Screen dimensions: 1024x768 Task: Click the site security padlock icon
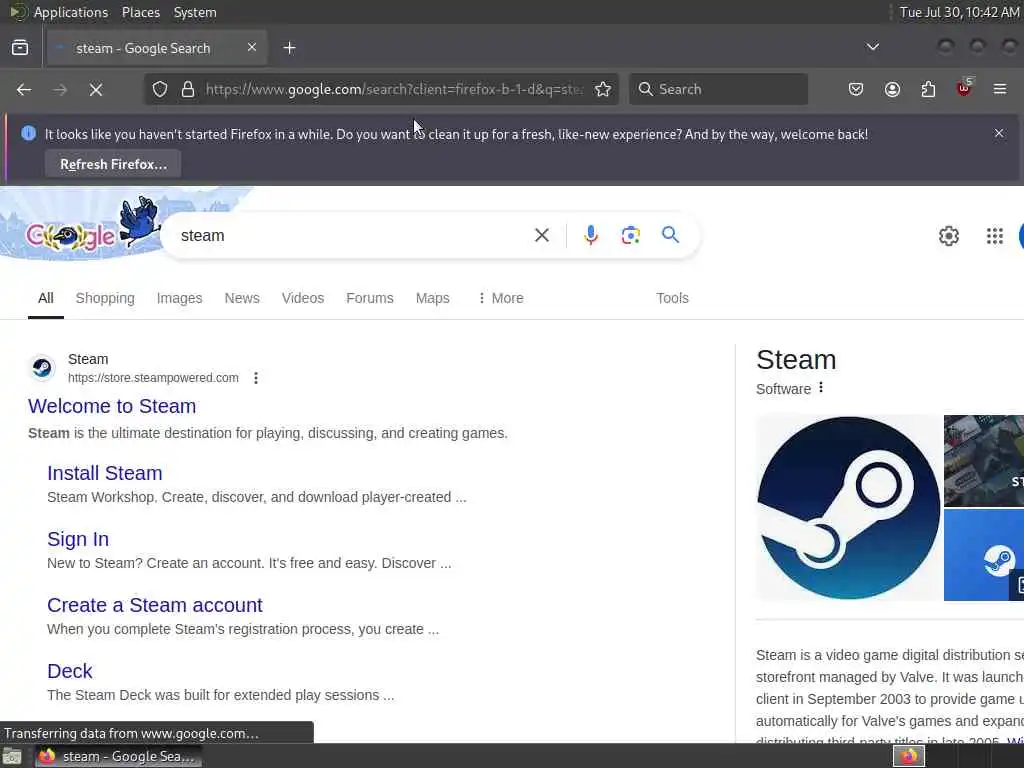coord(188,89)
